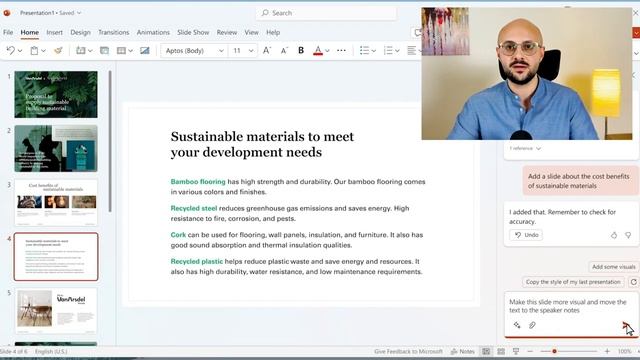Select slide 5 VanArsdel thumbnail
Viewport: 640px width, 360px height.
(56, 311)
